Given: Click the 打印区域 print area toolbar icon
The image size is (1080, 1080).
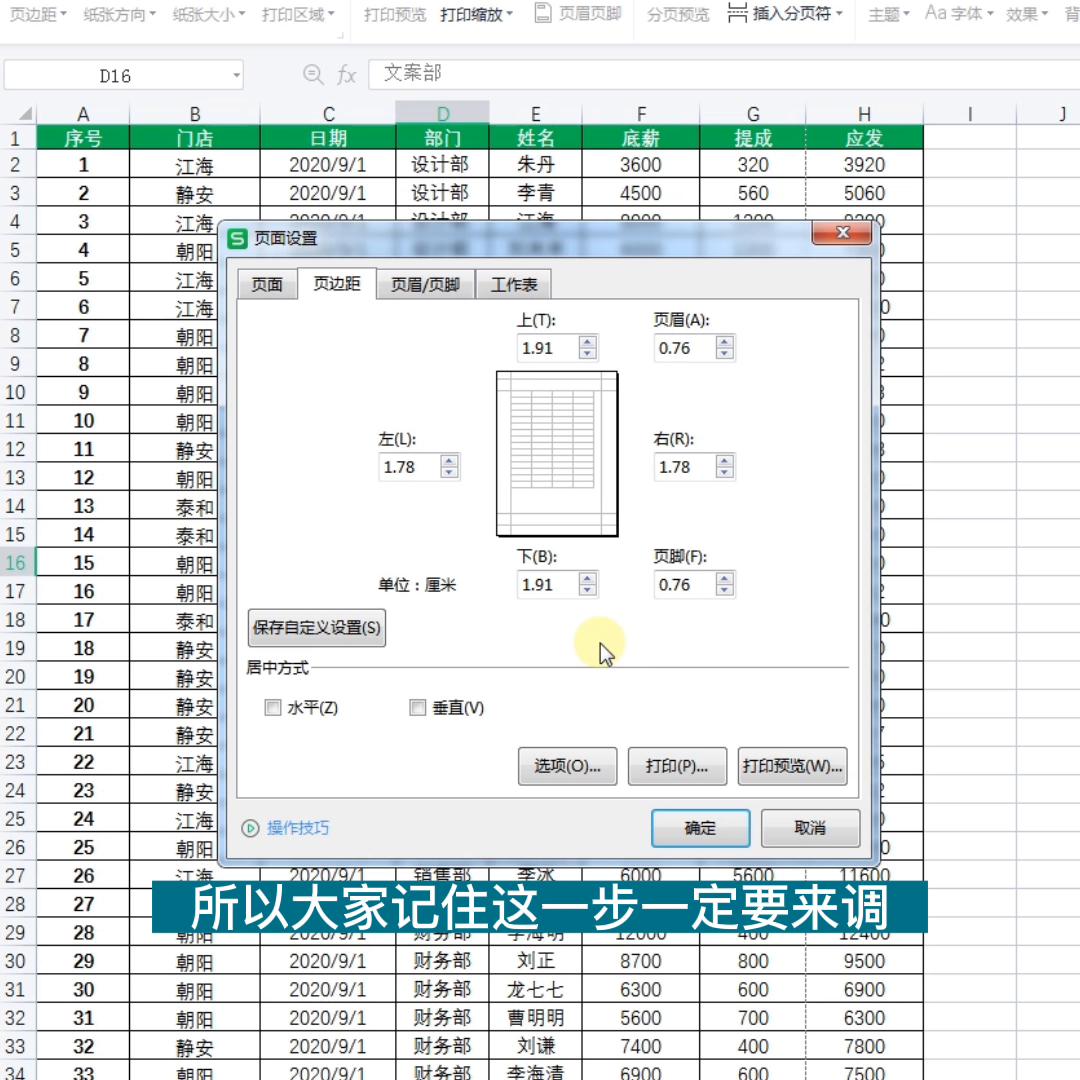Looking at the screenshot, I should click(x=293, y=15).
